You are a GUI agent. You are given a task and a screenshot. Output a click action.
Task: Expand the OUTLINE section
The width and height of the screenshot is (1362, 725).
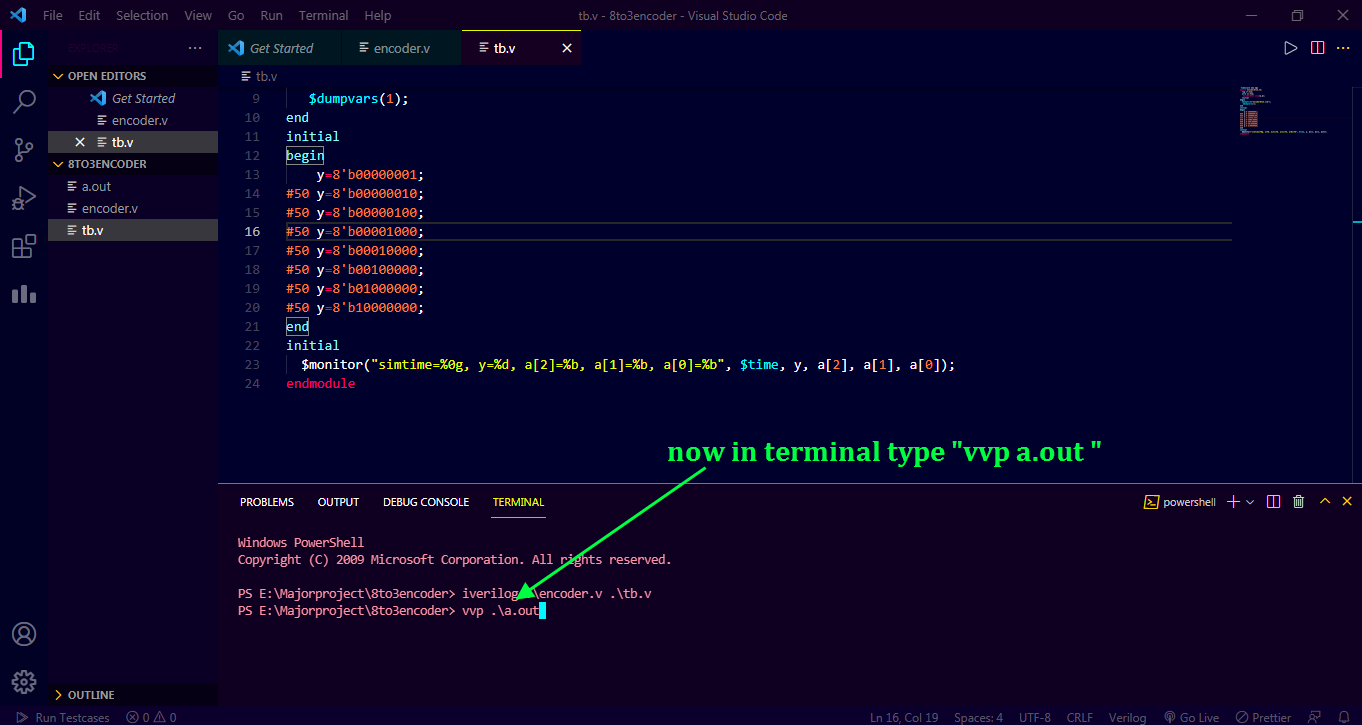coord(133,695)
